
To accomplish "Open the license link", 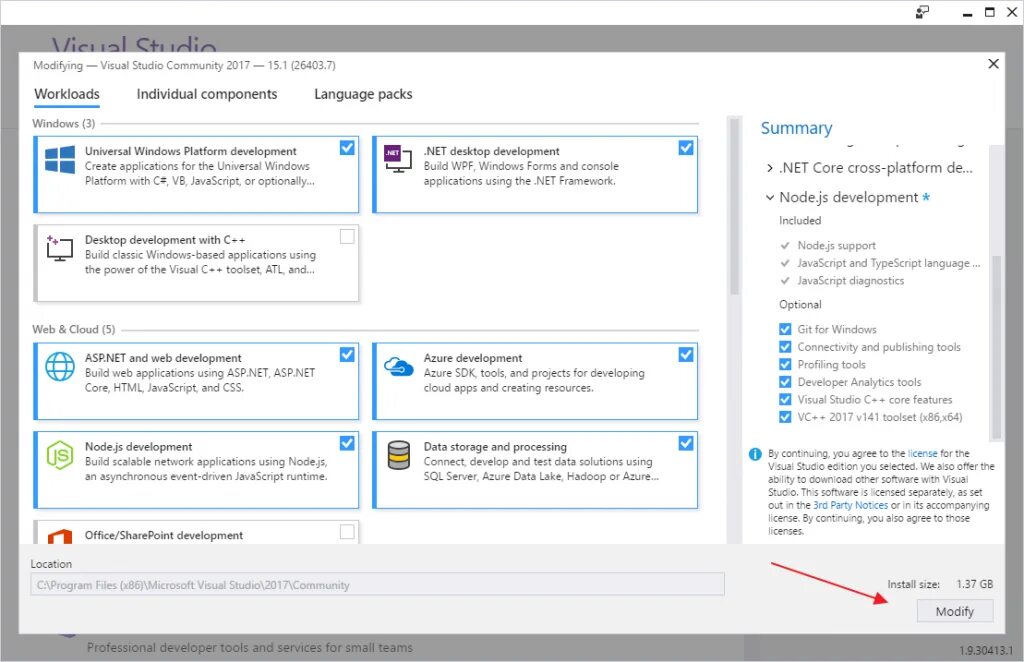I will (922, 453).
